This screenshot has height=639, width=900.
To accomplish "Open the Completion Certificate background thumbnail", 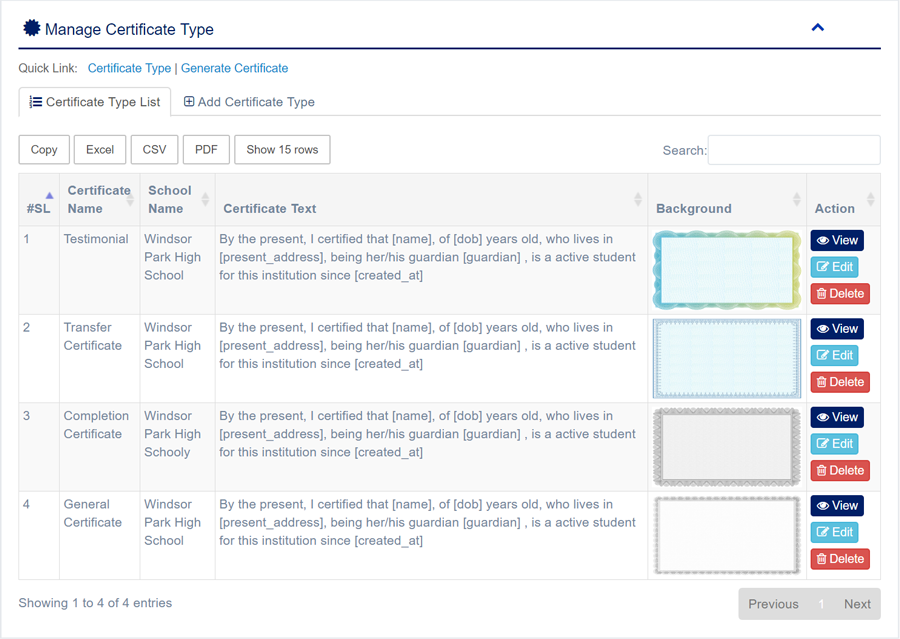I will 727,447.
